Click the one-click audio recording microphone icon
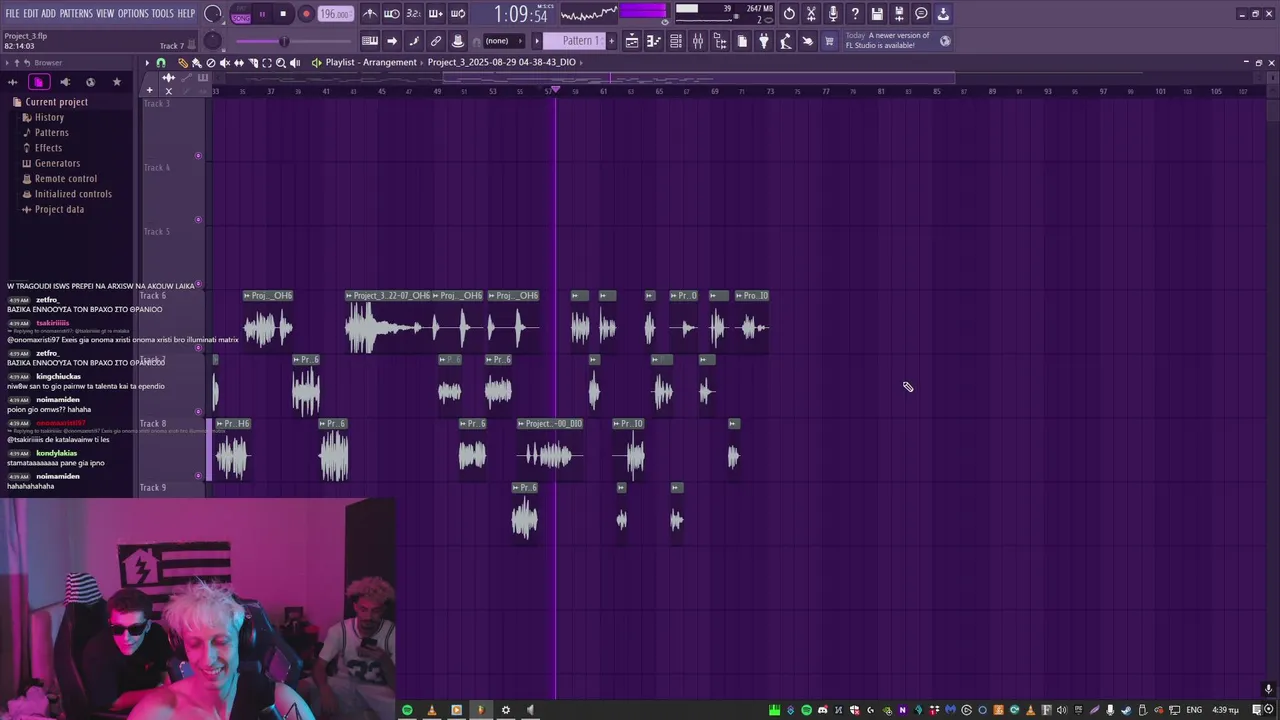The width and height of the screenshot is (1280, 720). click(x=833, y=14)
